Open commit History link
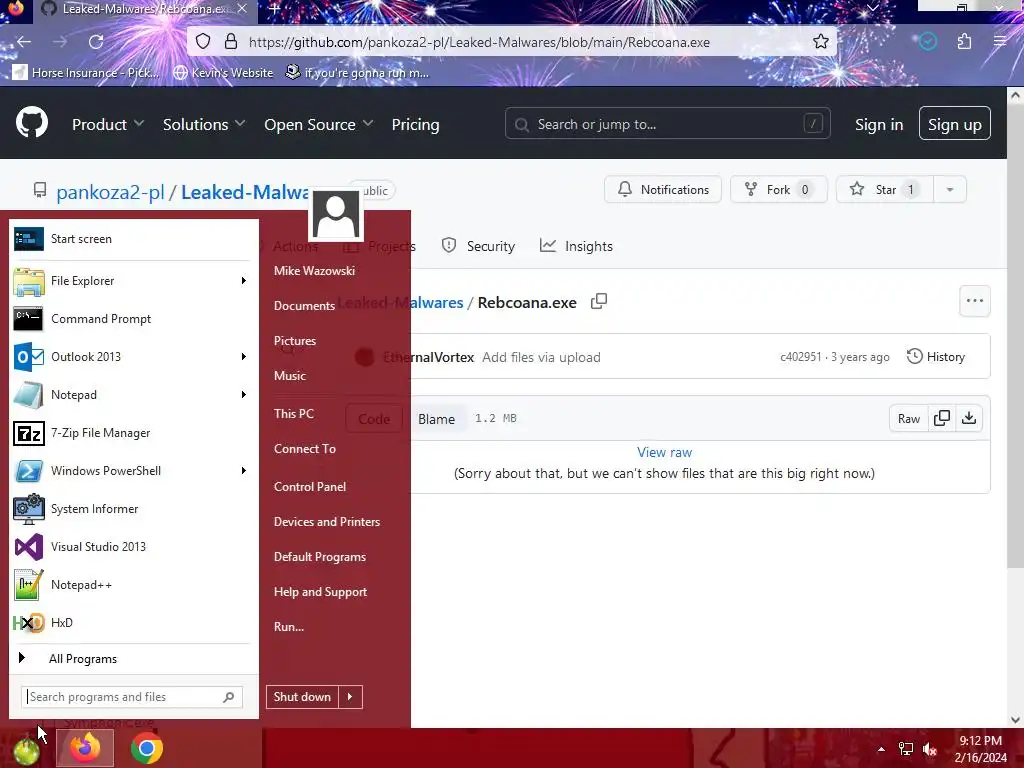 [936, 357]
